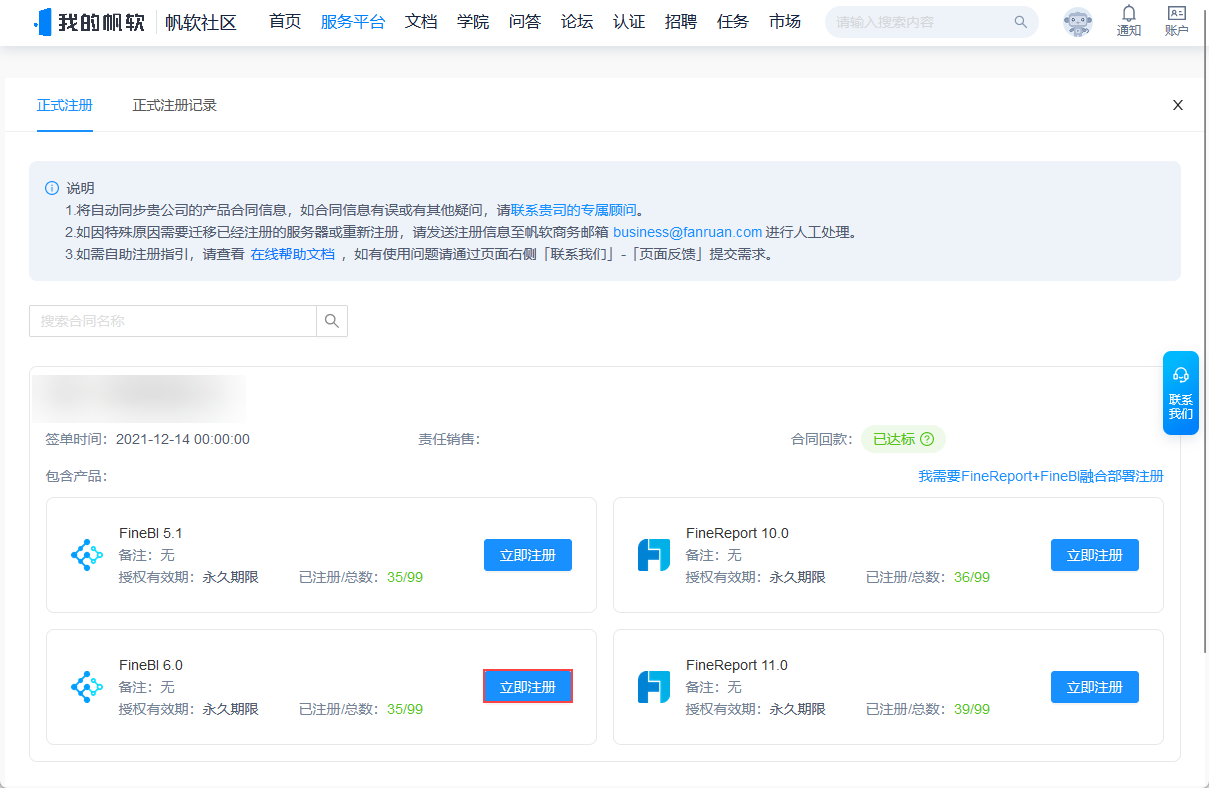Close the registration panel with X
The image size is (1209, 788).
pyautogui.click(x=1178, y=105)
